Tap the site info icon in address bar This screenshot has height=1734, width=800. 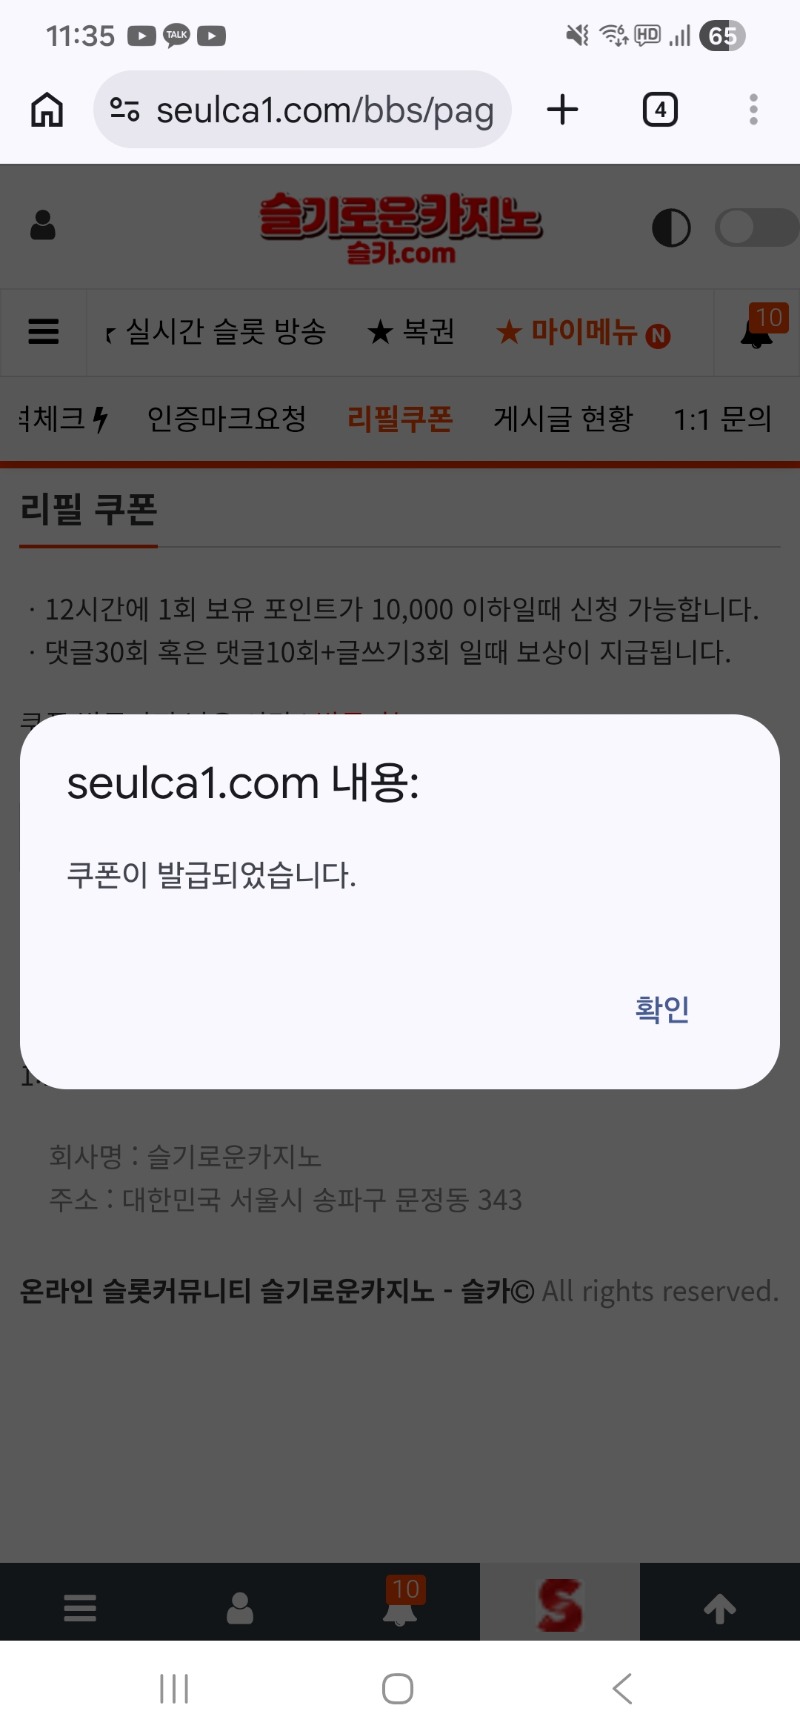[x=124, y=109]
